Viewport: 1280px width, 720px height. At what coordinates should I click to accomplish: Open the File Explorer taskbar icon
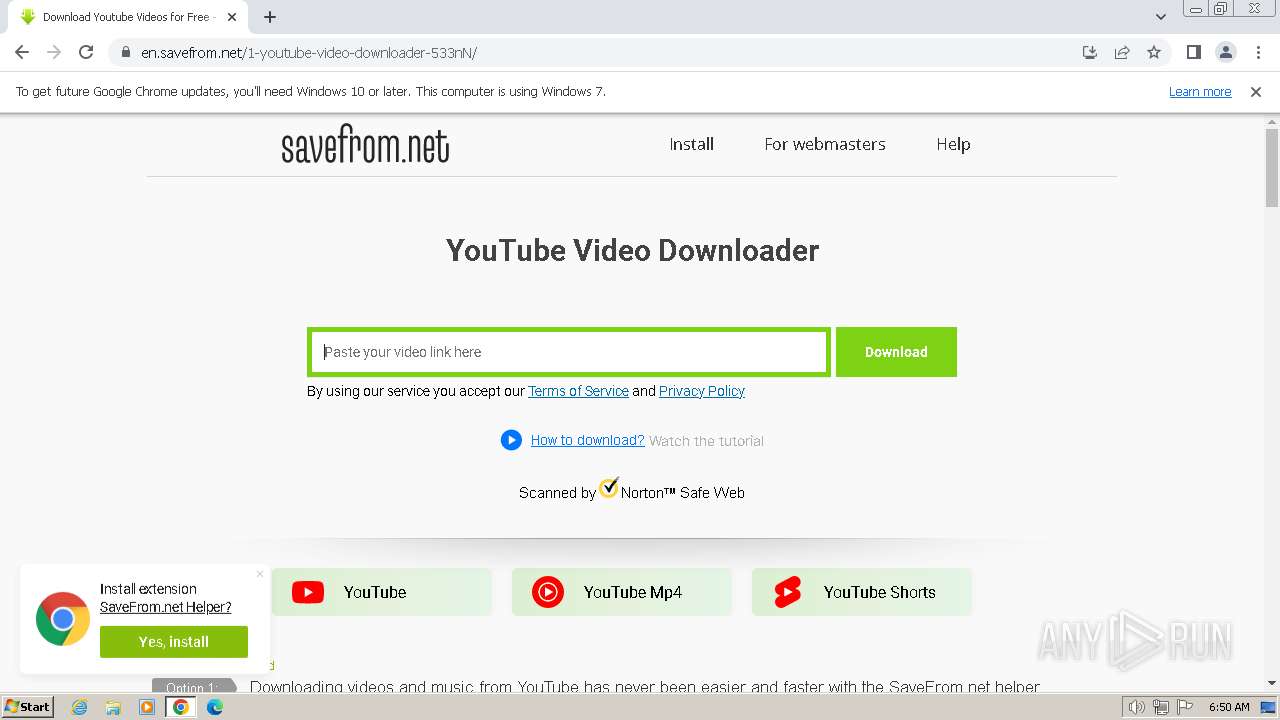(113, 707)
